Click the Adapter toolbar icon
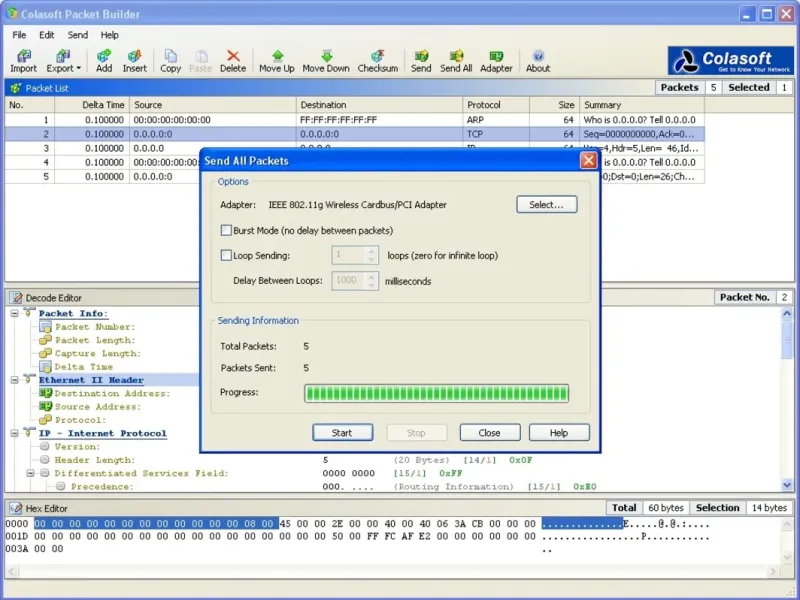This screenshot has width=800, height=600. click(x=496, y=57)
